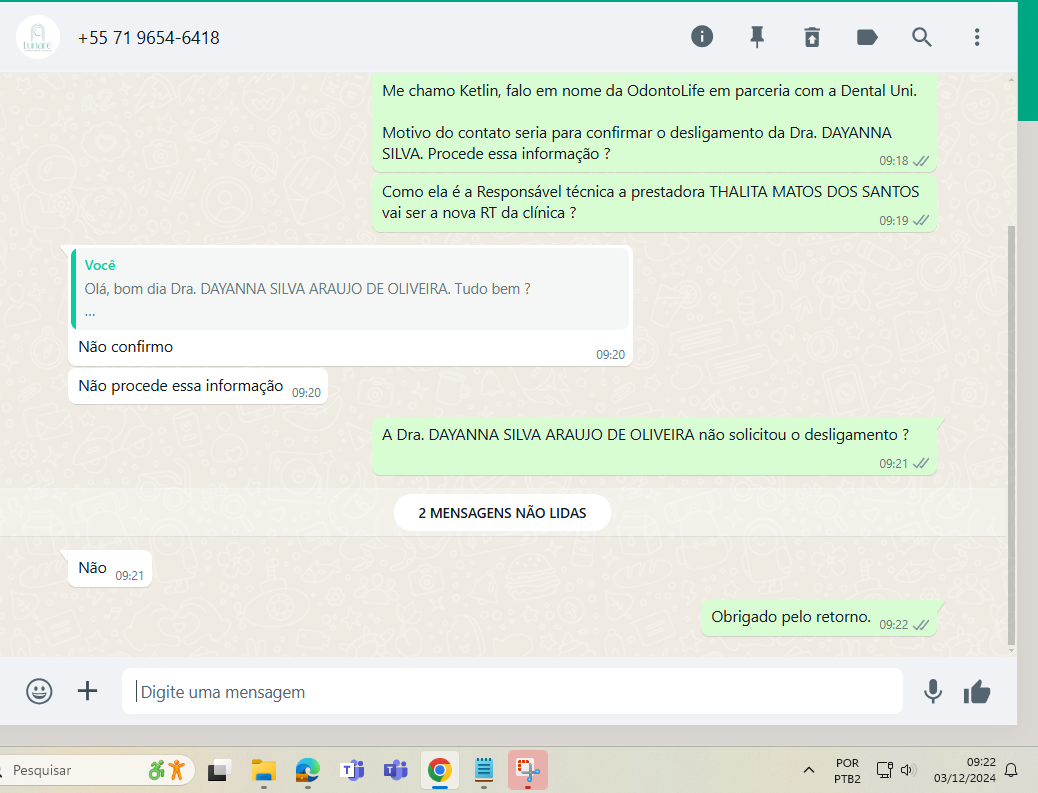Pin this conversation with the pin icon
The width and height of the screenshot is (1038, 793).
(757, 37)
